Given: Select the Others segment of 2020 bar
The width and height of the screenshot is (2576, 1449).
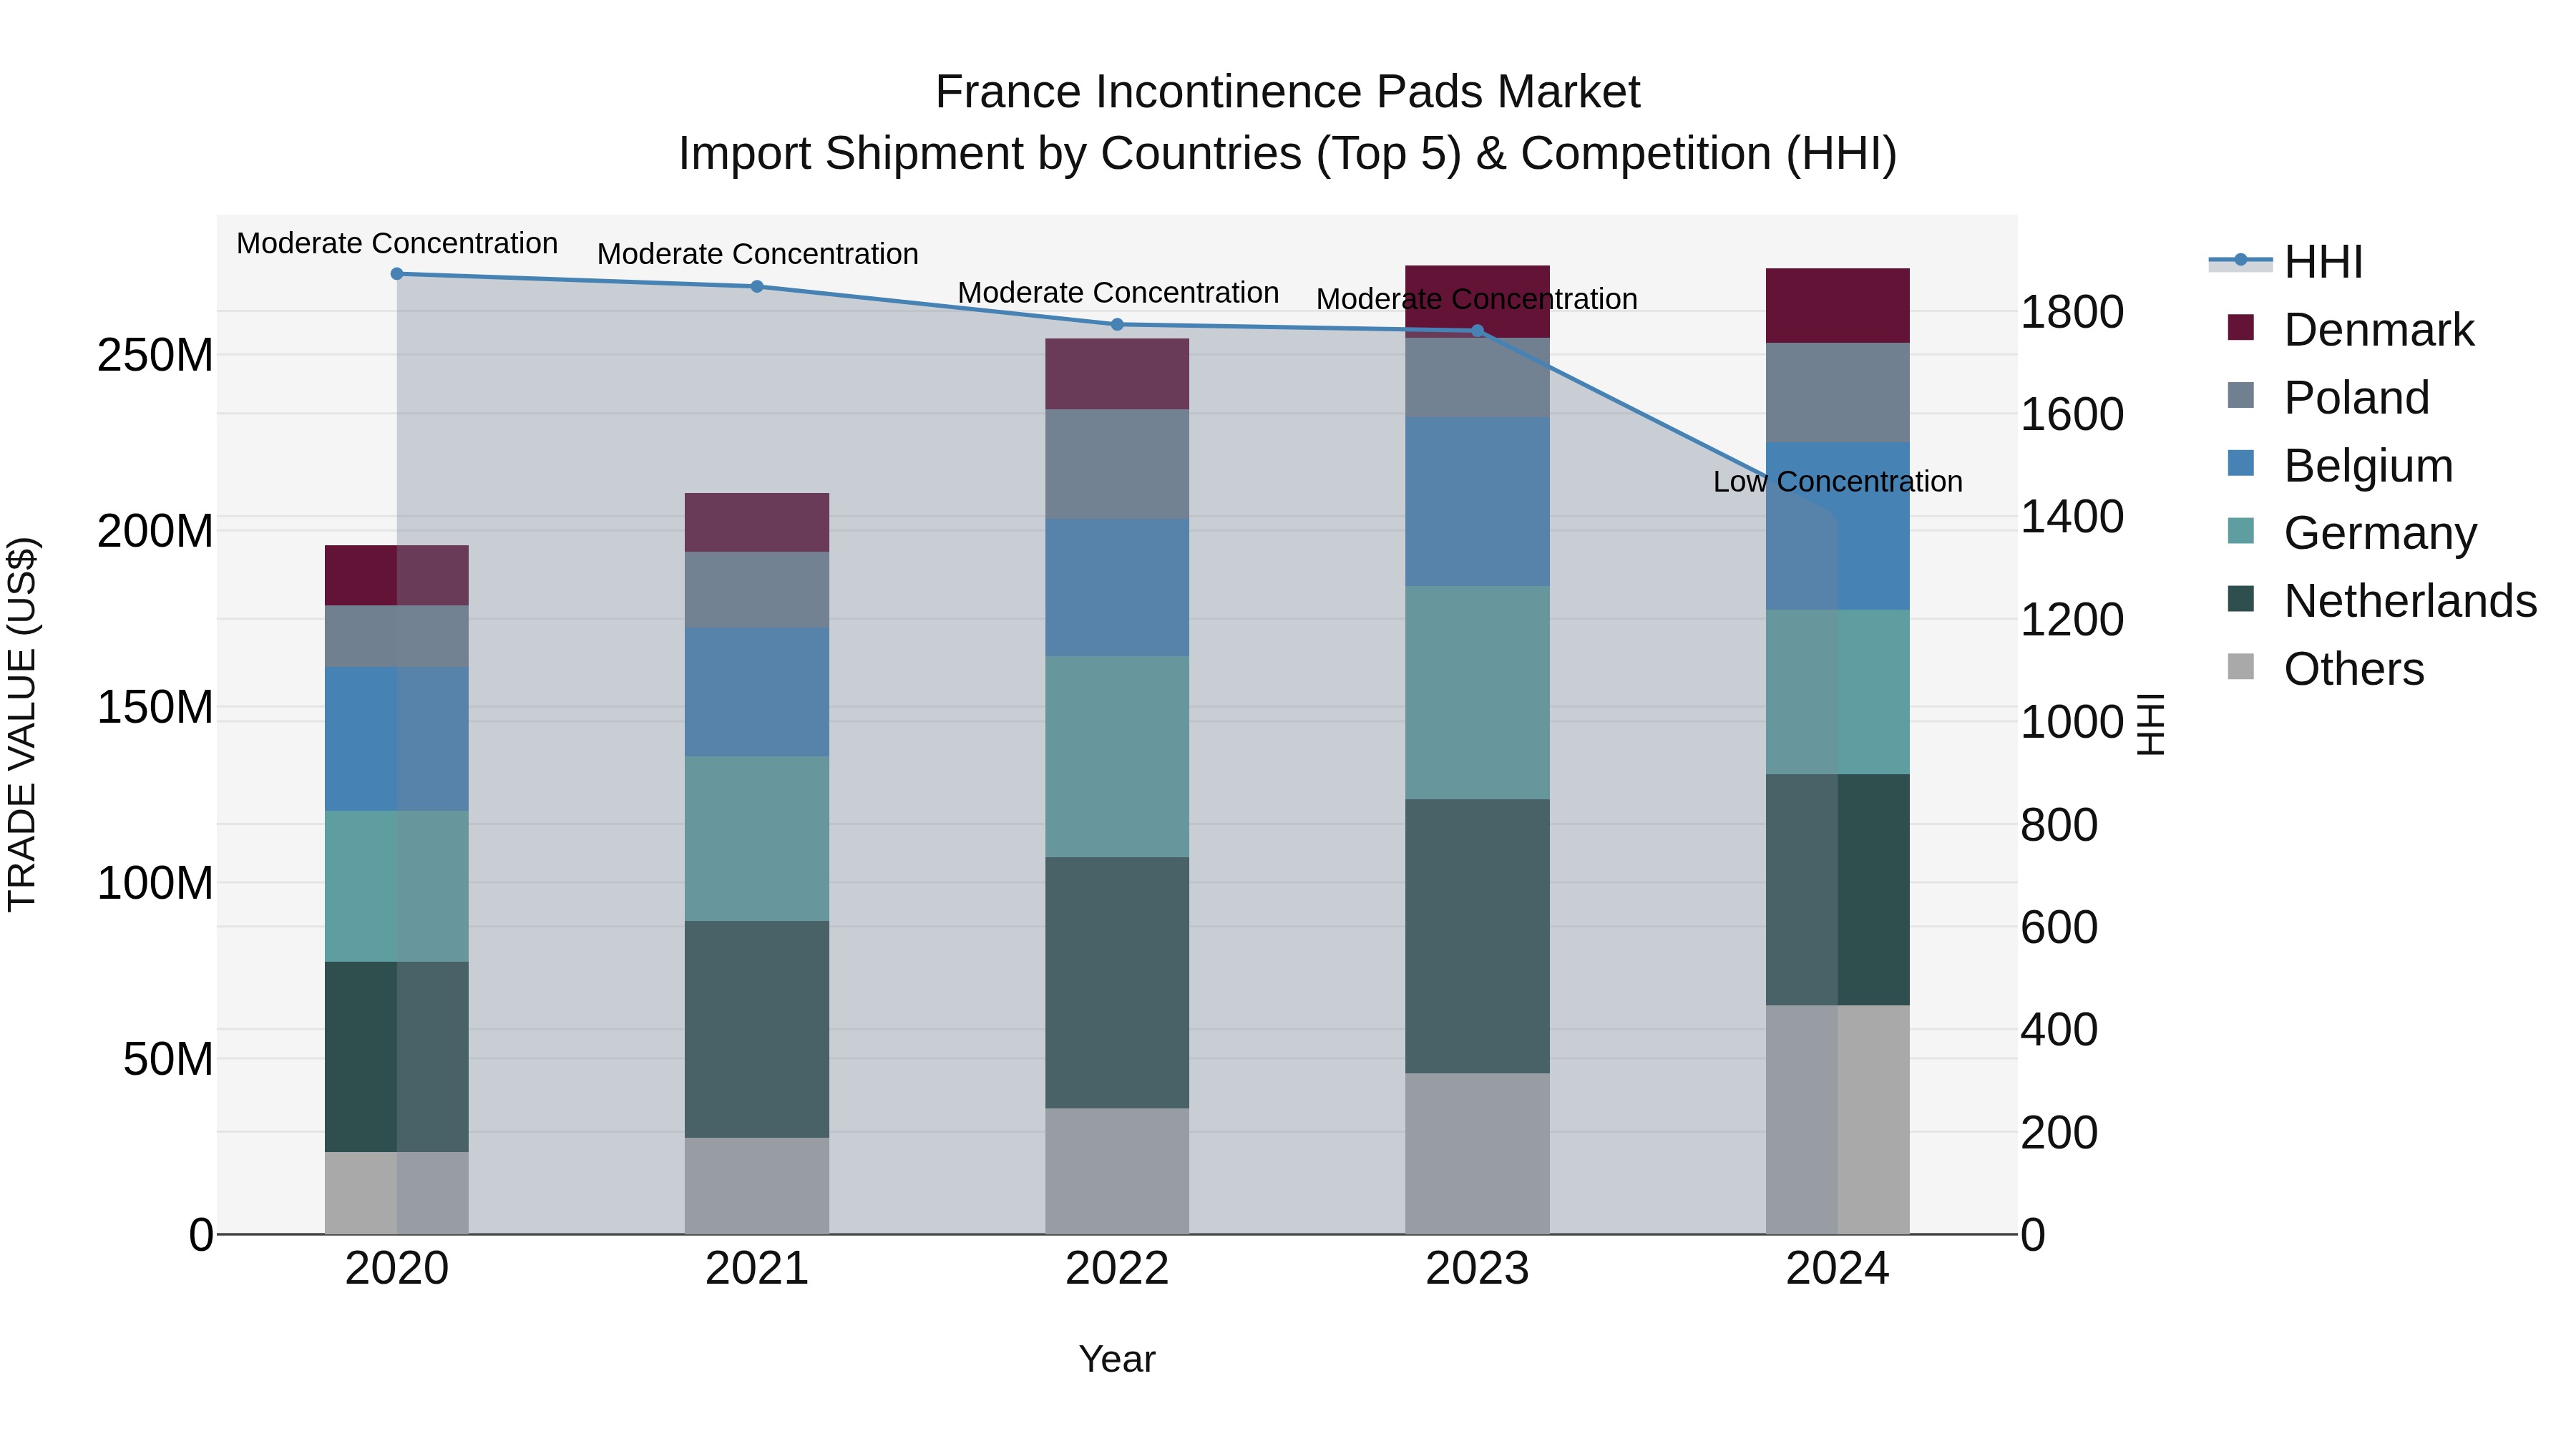Looking at the screenshot, I should click(397, 1194).
